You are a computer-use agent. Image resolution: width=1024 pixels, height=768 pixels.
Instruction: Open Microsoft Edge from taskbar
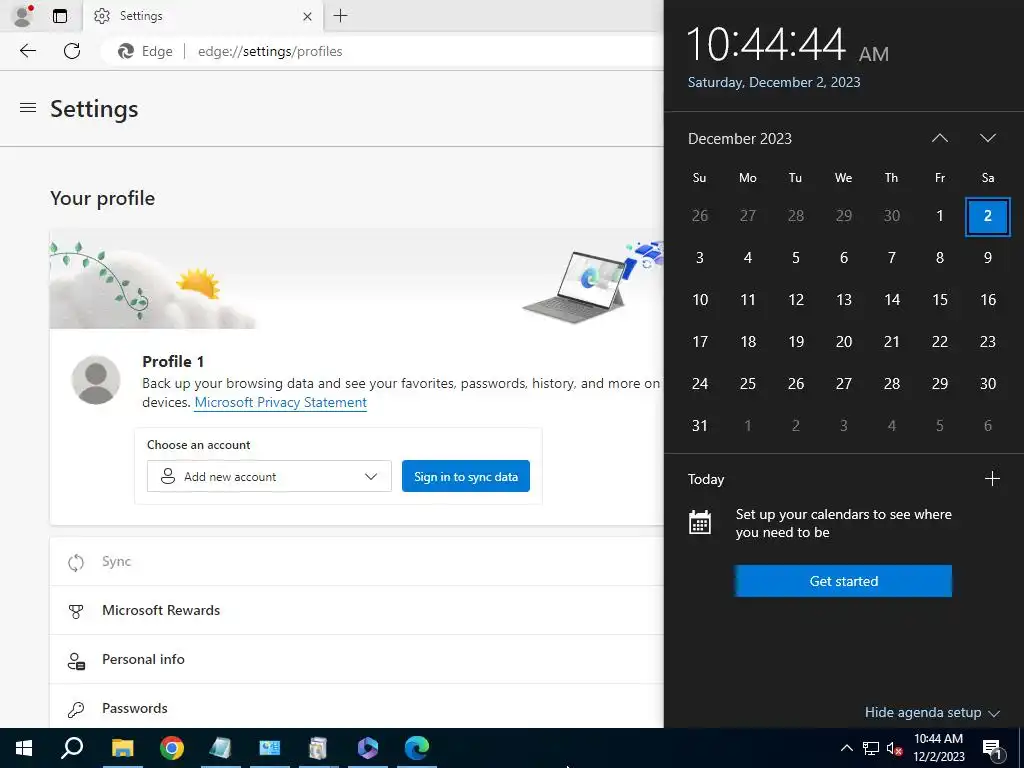[417, 748]
